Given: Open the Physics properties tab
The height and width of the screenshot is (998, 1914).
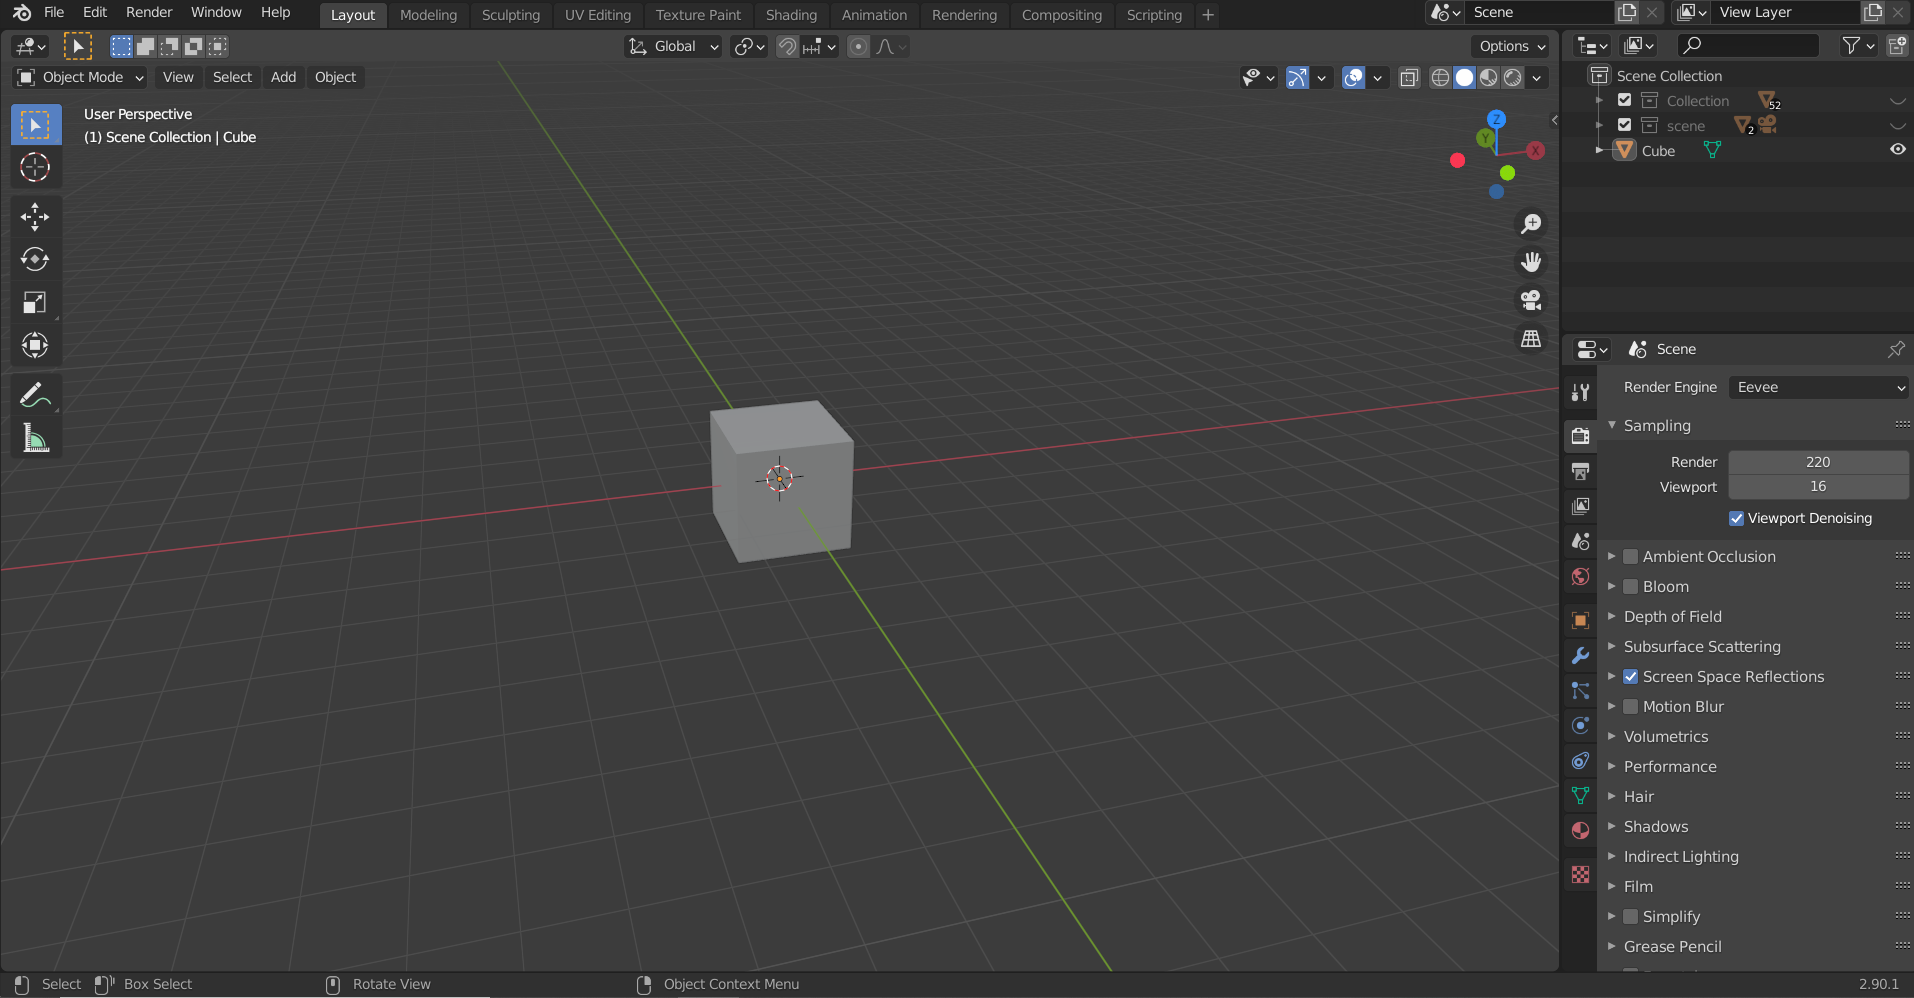Looking at the screenshot, I should point(1580,725).
